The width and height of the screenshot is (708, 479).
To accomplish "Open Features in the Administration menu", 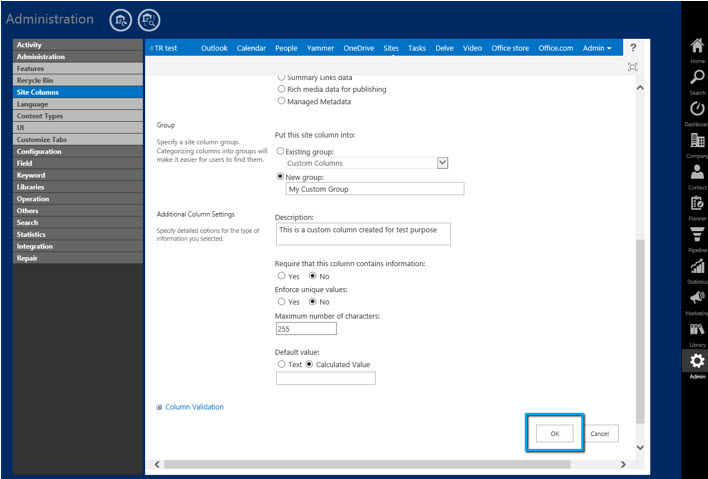I will click(78, 68).
